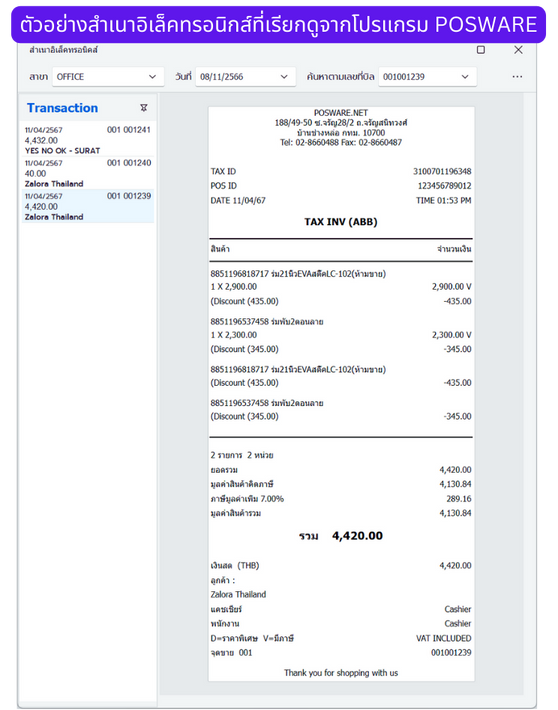Click the ภาษีมูลค่าเพิ่ม 7.00% label
This screenshot has width=558, height=710.
[x=247, y=499]
